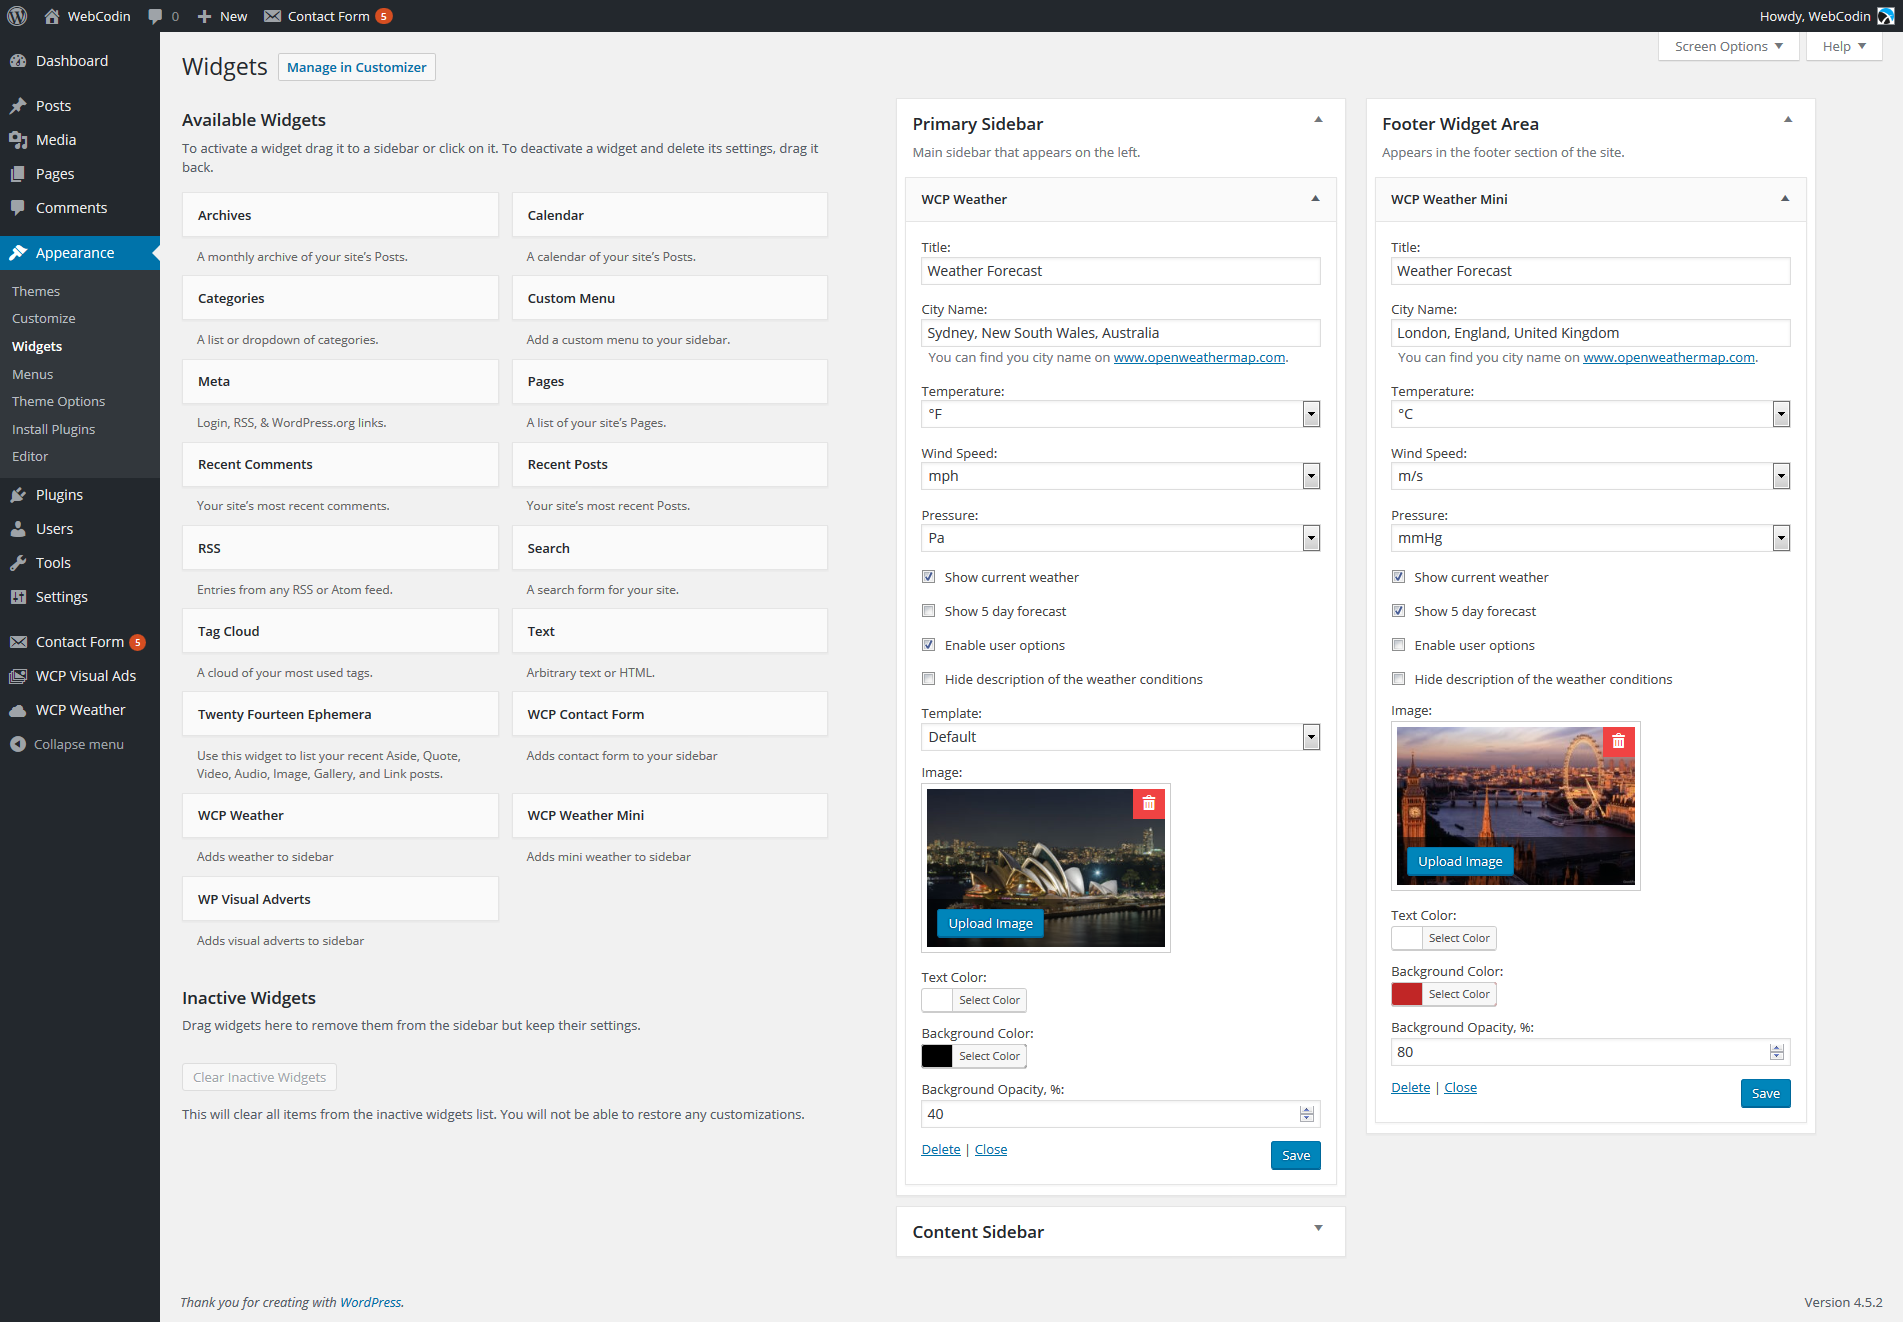Viewport: 1903px width, 1322px height.
Task: Open the Plugins menu icon
Action: pos(18,495)
